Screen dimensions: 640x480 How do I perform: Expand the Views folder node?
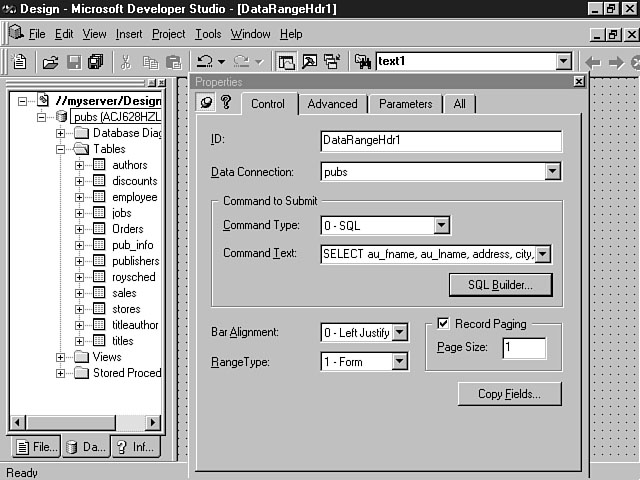tap(61, 357)
